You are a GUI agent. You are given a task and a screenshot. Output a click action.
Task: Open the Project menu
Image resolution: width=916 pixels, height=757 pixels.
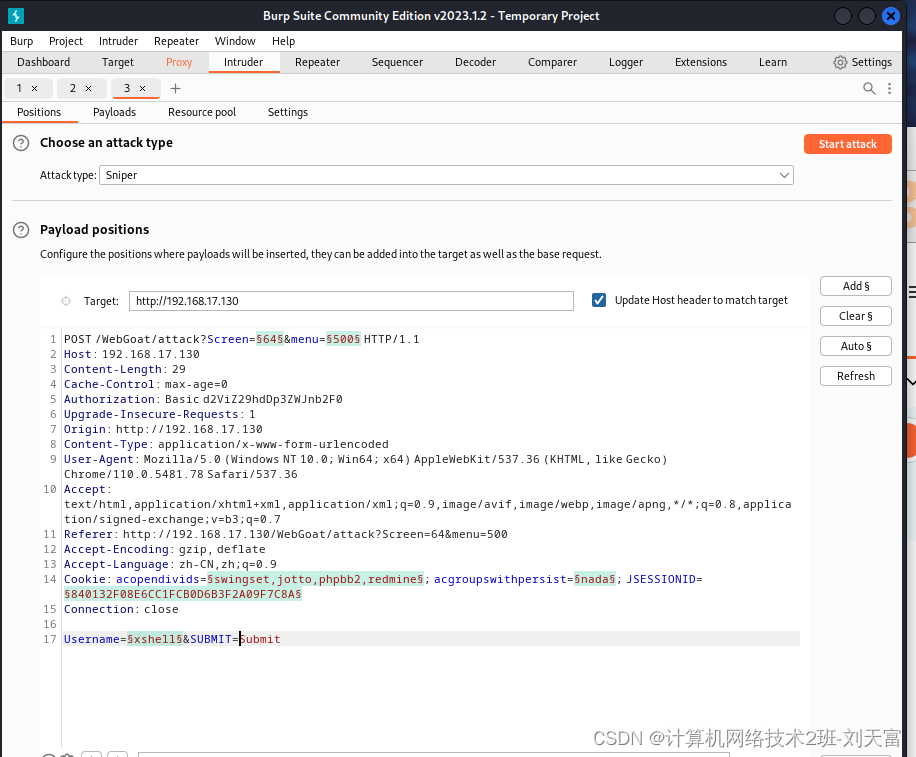tap(65, 41)
